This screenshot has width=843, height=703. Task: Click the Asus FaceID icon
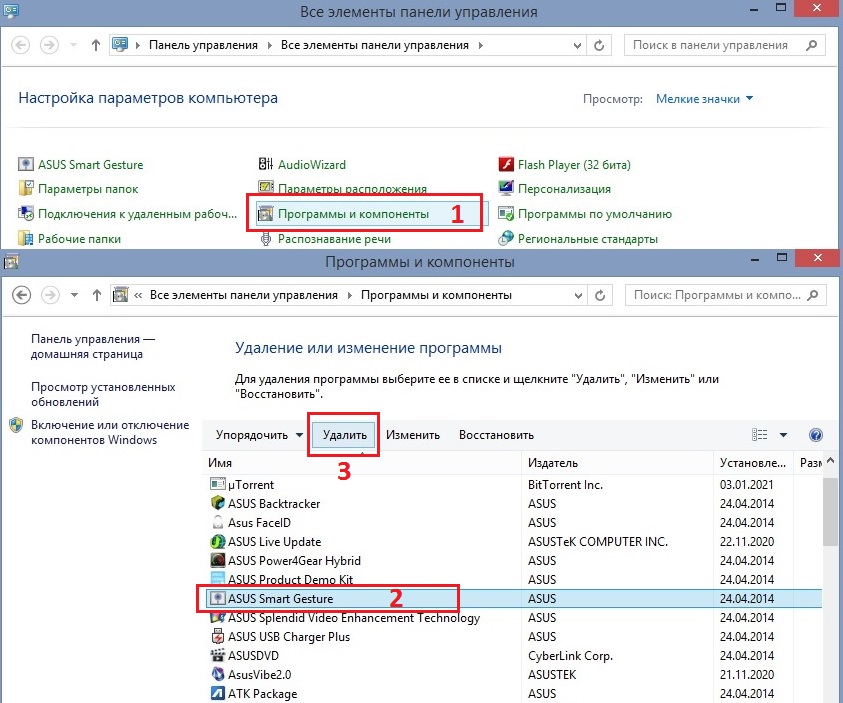coord(217,522)
